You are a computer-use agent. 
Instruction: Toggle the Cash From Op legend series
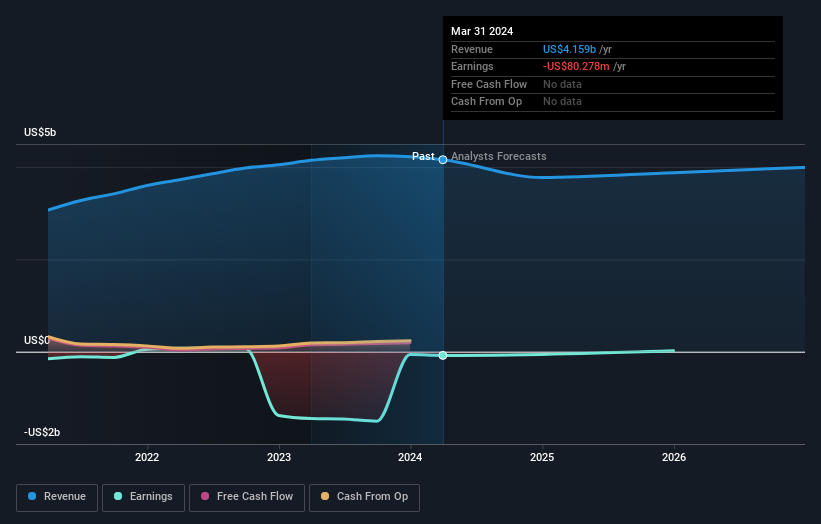(x=364, y=497)
